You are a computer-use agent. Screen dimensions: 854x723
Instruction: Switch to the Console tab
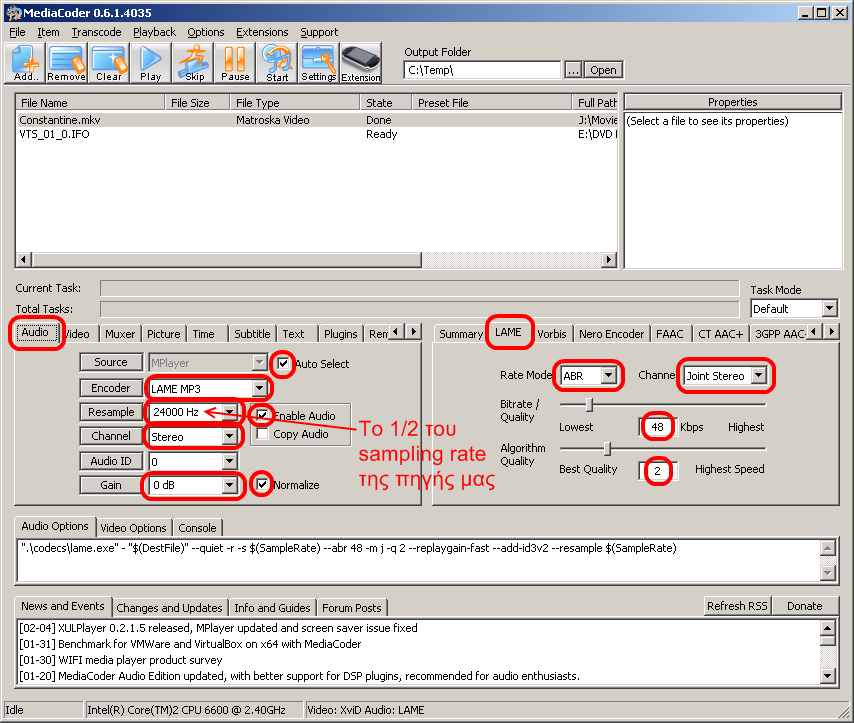click(x=197, y=527)
